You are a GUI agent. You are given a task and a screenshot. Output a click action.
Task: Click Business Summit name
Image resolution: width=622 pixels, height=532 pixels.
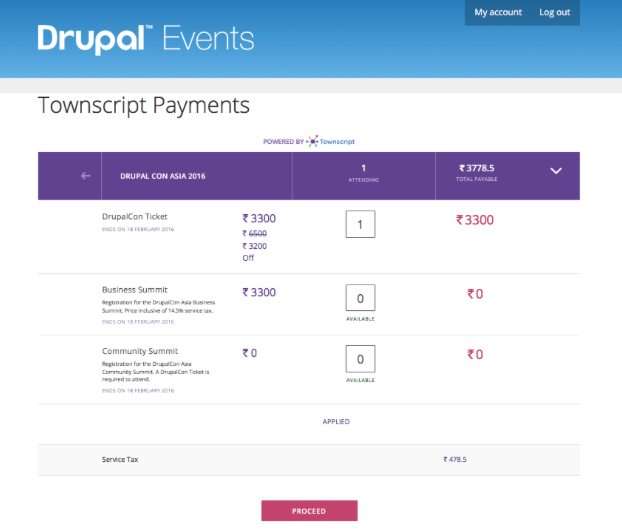[x=134, y=290]
